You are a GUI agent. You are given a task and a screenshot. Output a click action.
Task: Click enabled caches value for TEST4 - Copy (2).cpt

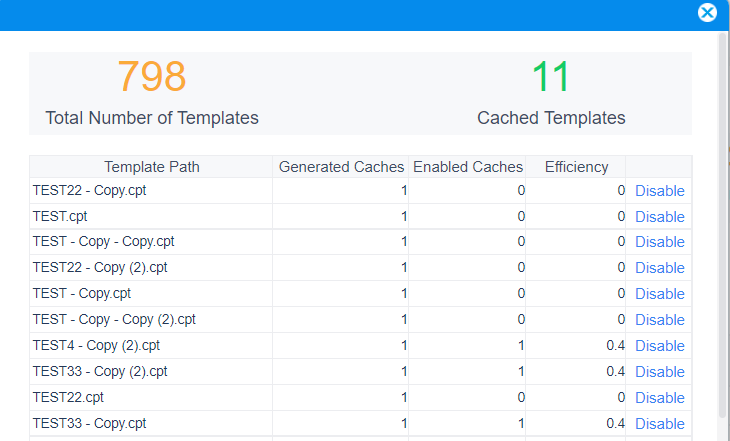[521, 346]
